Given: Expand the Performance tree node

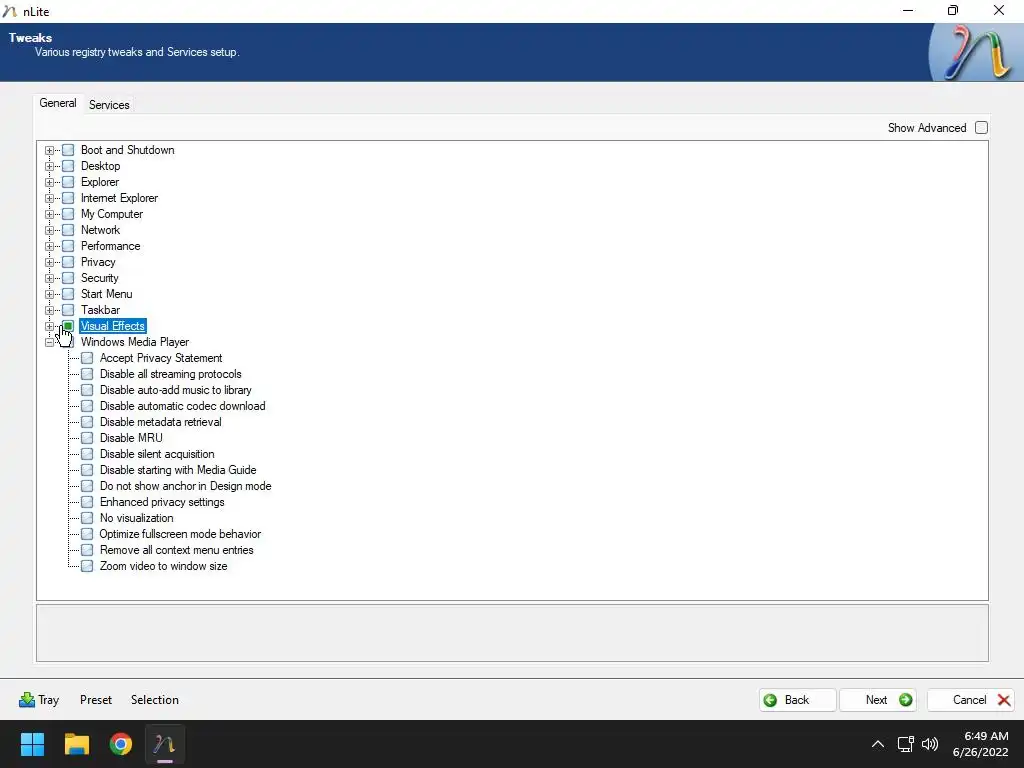Looking at the screenshot, I should pyautogui.click(x=50, y=246).
